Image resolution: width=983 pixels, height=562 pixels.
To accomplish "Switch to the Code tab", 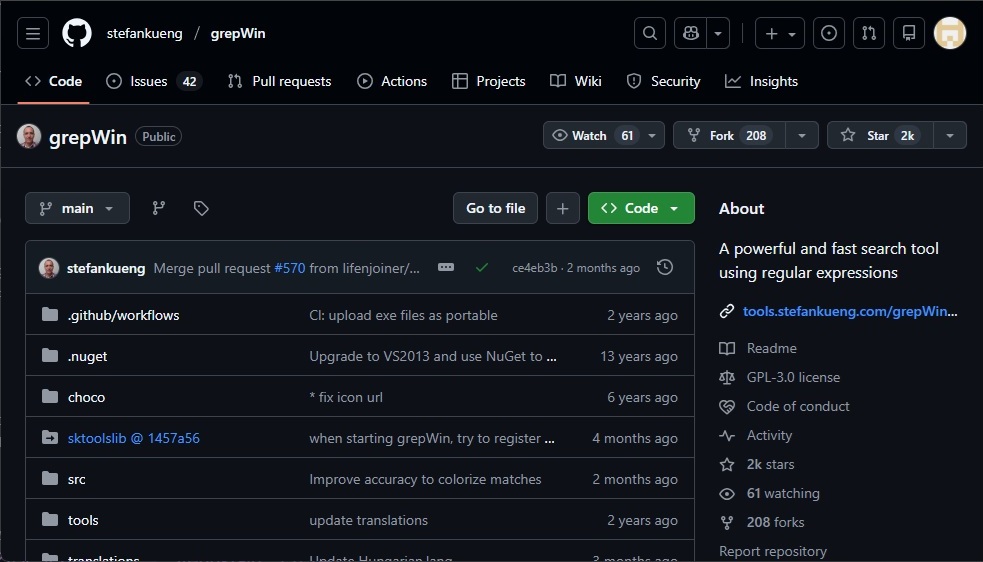I will point(53,82).
